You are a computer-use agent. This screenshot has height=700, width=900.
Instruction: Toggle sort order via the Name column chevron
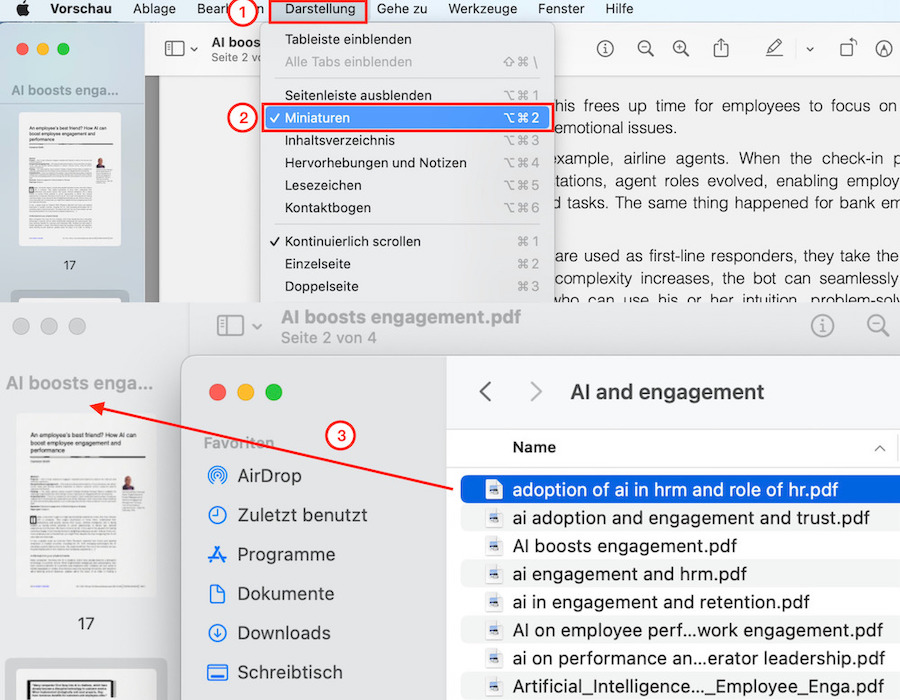[x=879, y=448]
